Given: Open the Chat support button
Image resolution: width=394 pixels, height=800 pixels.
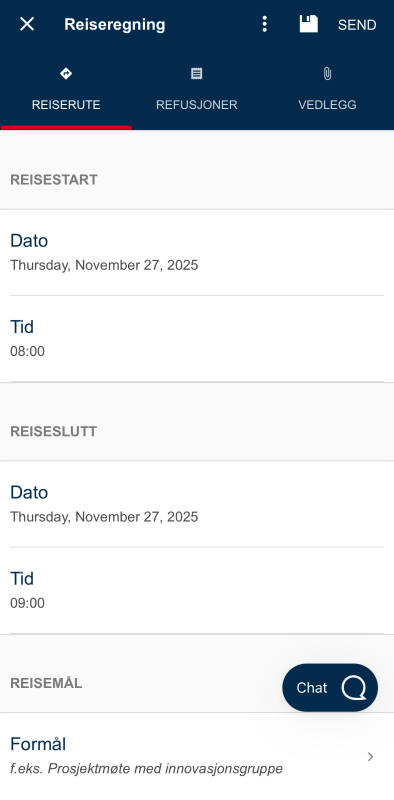Looking at the screenshot, I should point(330,688).
